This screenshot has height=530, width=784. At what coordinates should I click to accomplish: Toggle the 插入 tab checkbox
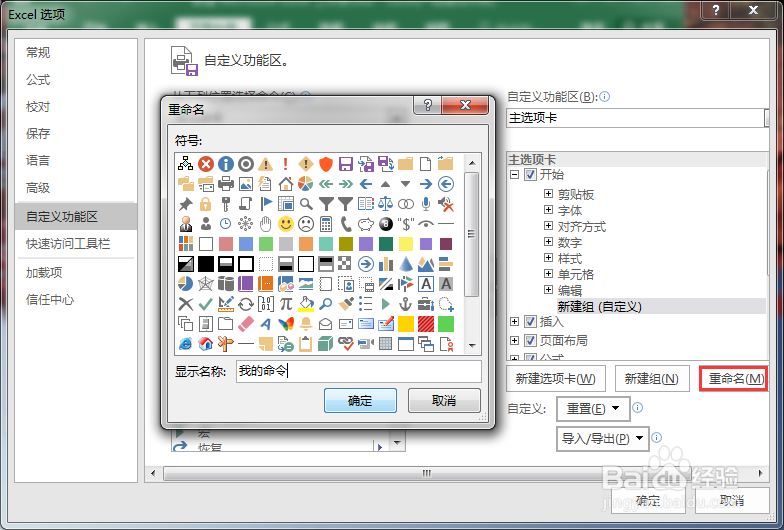tap(530, 322)
